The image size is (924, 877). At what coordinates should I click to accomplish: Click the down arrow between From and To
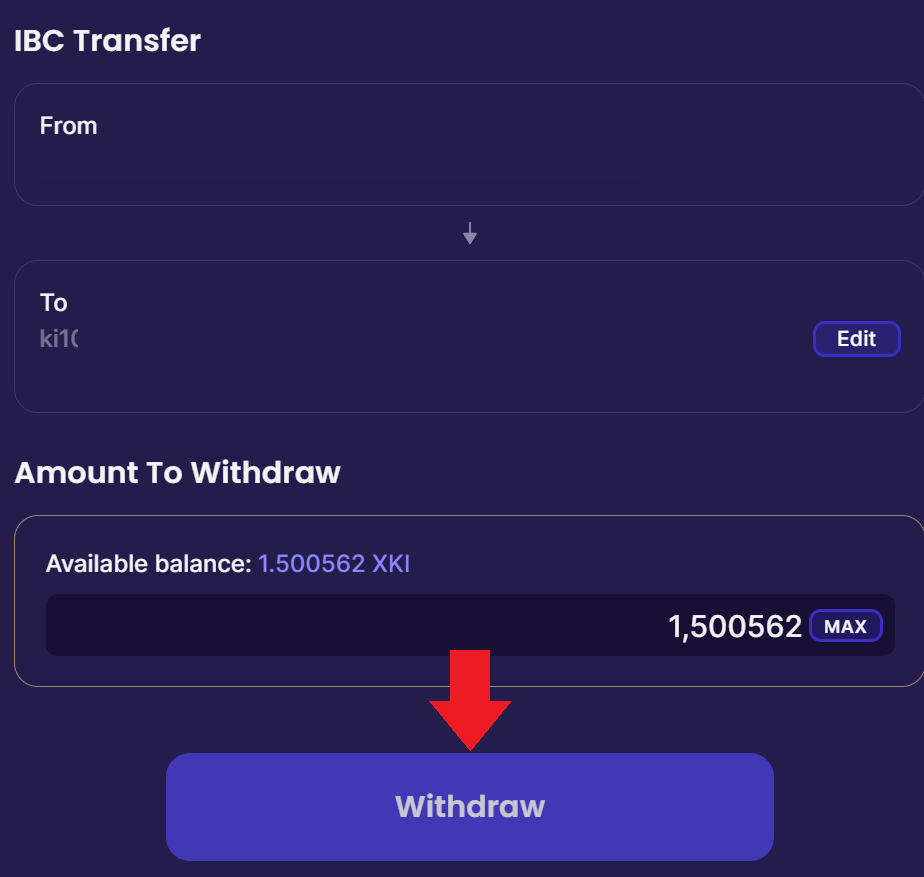470,234
